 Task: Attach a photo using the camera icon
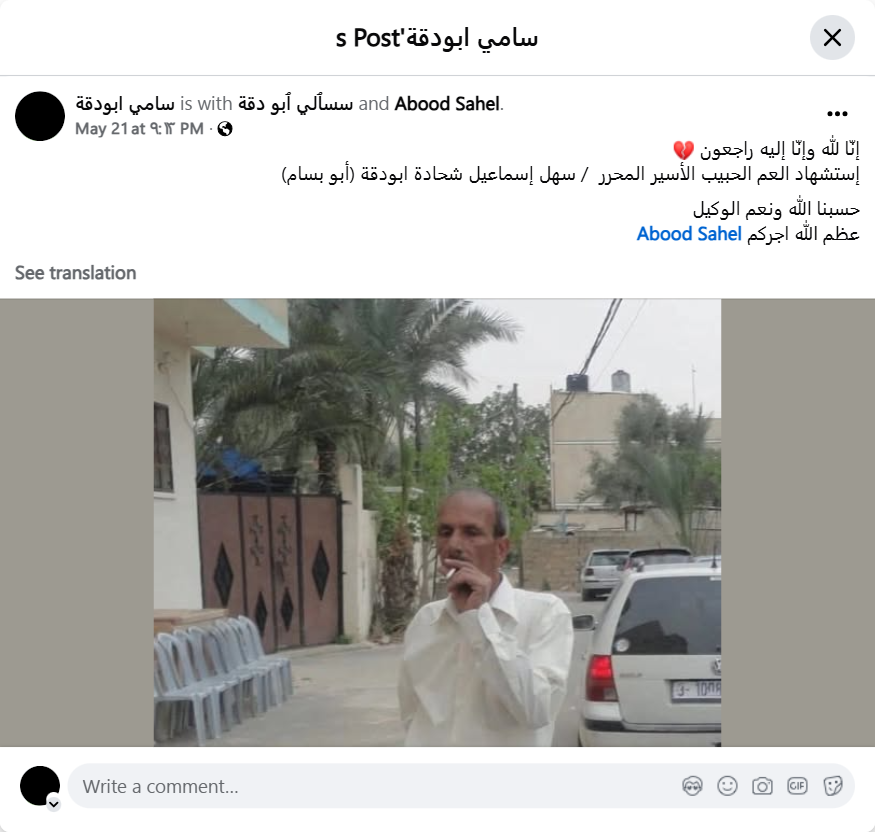point(762,786)
